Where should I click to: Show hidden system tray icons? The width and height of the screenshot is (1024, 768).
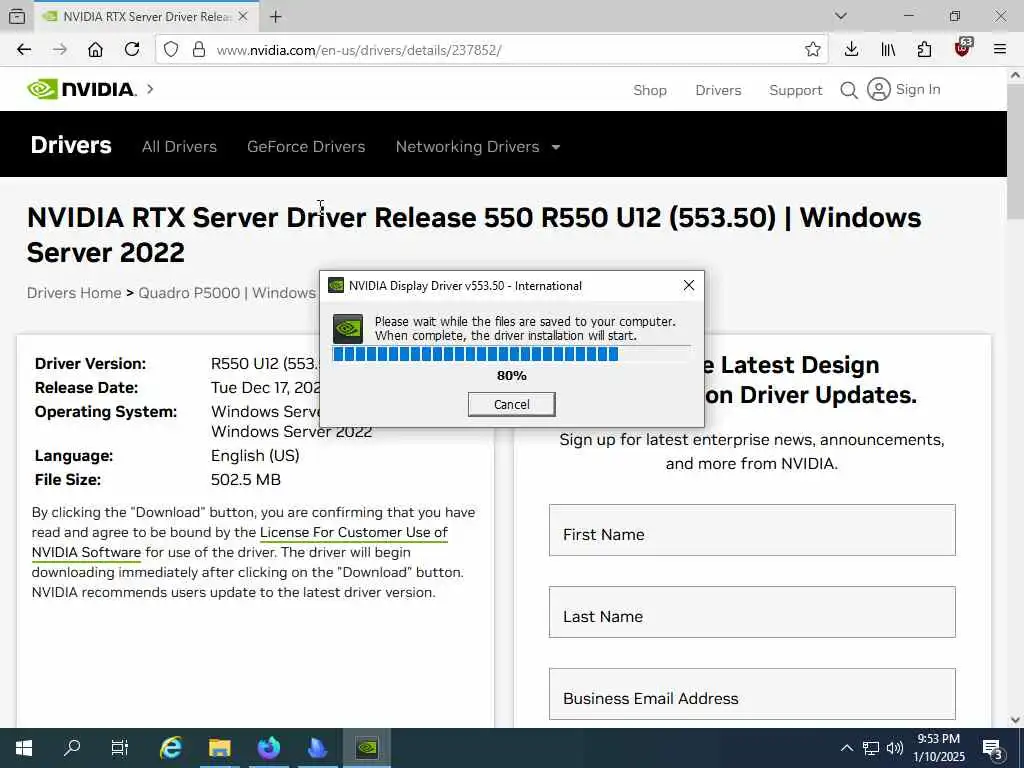(x=846, y=748)
